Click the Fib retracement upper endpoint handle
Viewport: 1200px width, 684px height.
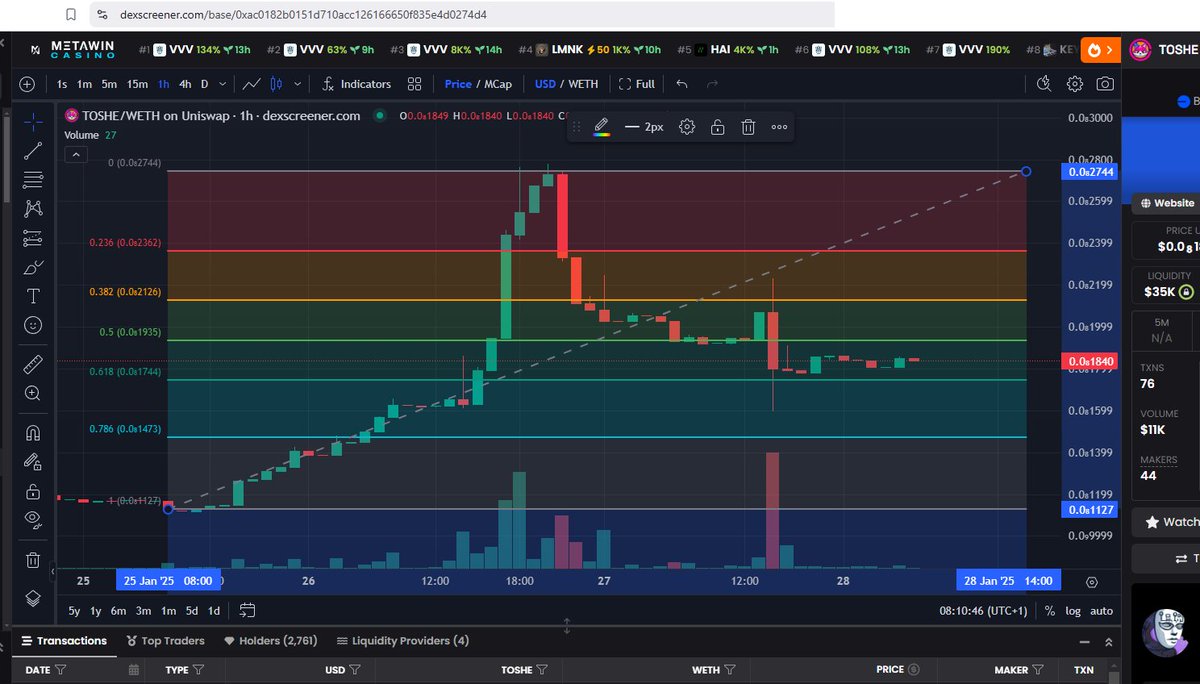click(1026, 172)
